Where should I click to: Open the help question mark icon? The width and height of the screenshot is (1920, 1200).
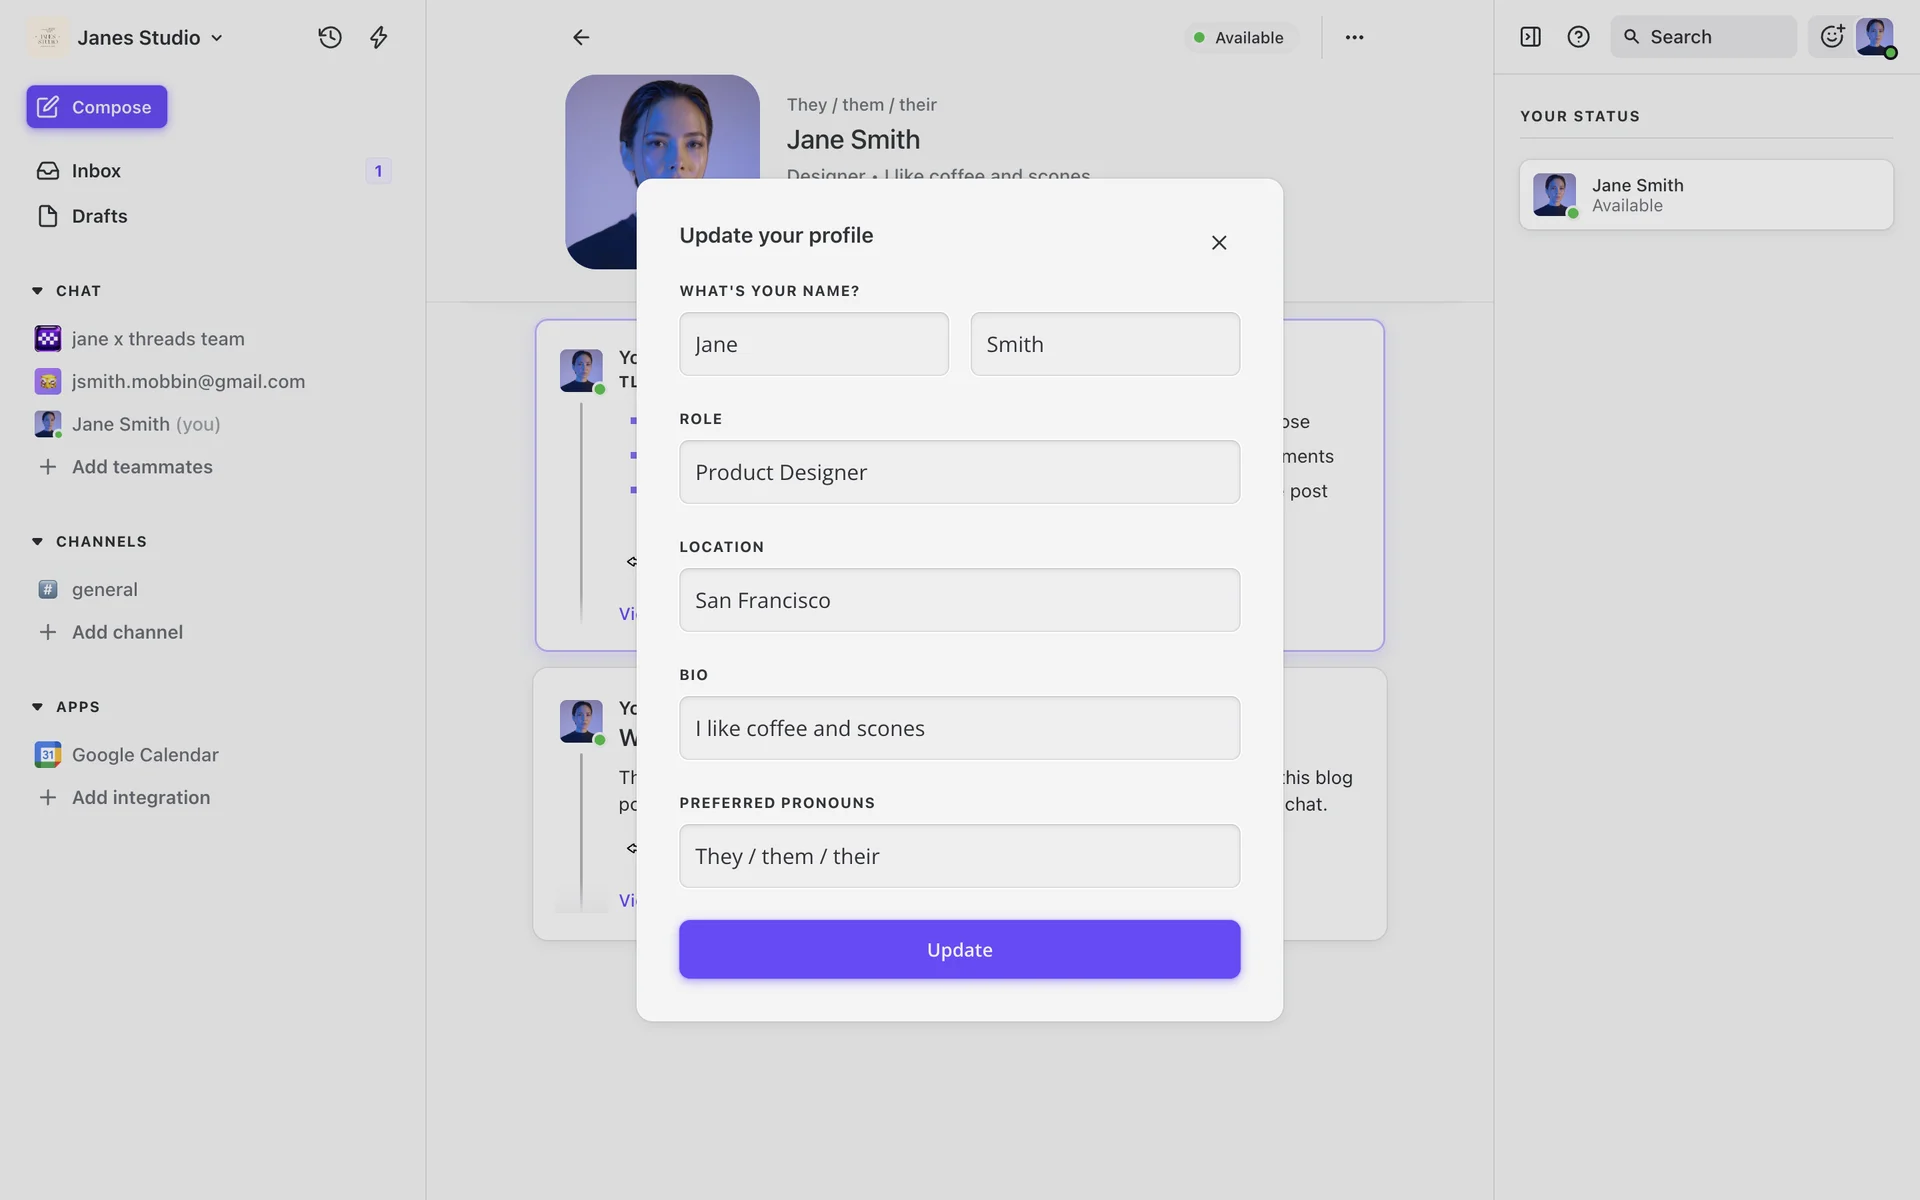click(x=1578, y=37)
